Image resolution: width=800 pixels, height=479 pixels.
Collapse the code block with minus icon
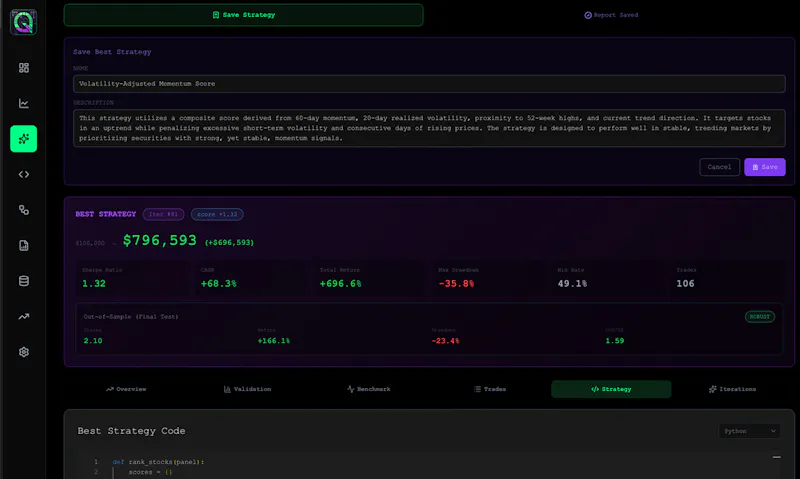(777, 457)
